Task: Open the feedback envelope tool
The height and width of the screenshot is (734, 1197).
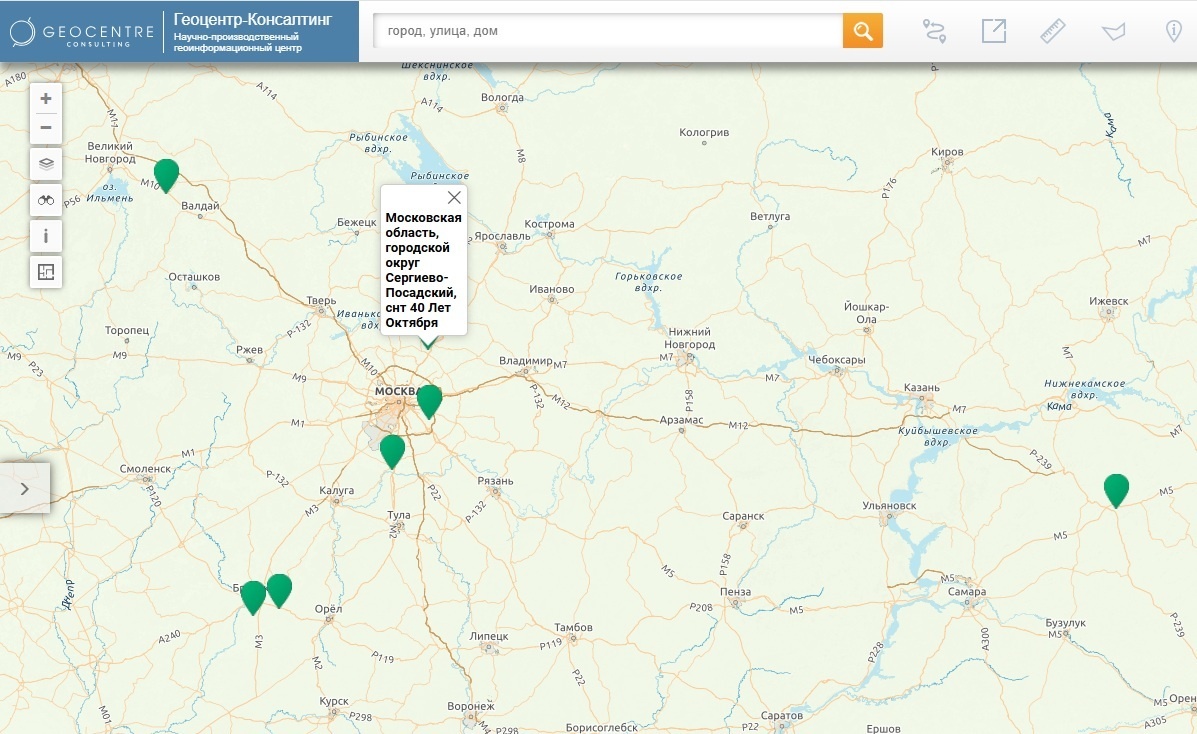Action: pos(1114,30)
